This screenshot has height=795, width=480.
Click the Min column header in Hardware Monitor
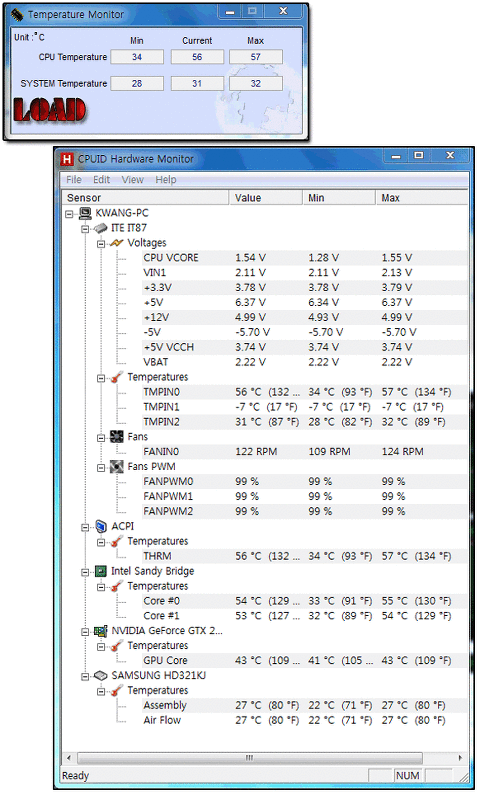coord(339,198)
